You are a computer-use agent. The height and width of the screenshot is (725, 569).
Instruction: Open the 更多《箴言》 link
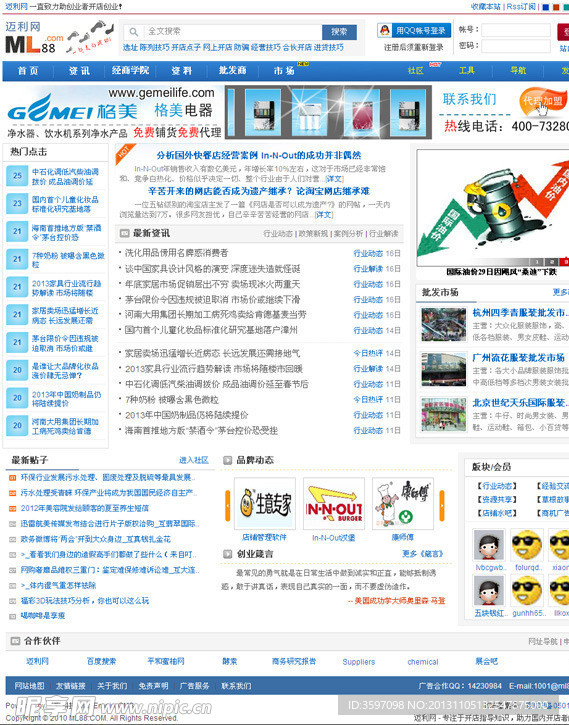click(423, 554)
